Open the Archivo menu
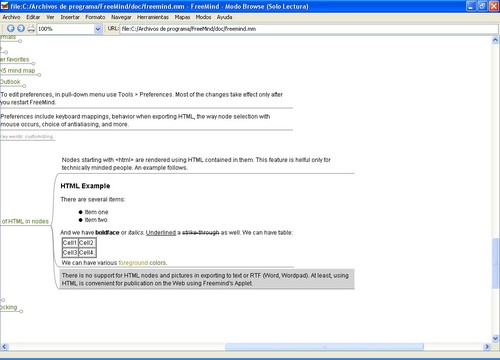 coord(11,17)
